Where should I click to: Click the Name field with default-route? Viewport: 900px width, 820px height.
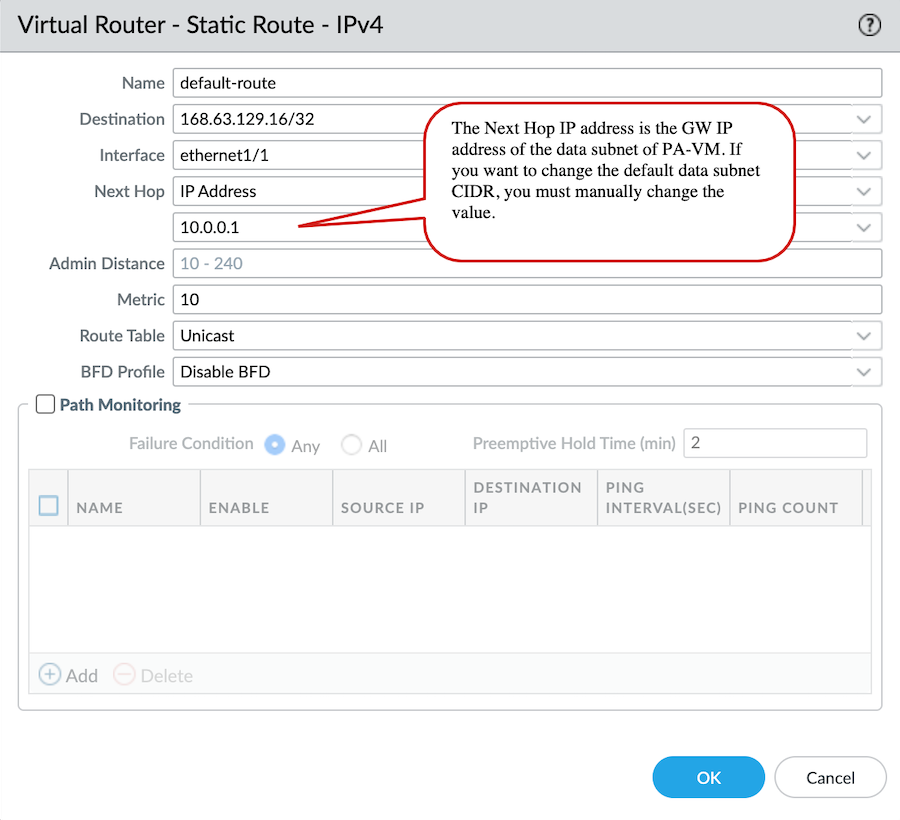tap(526, 83)
